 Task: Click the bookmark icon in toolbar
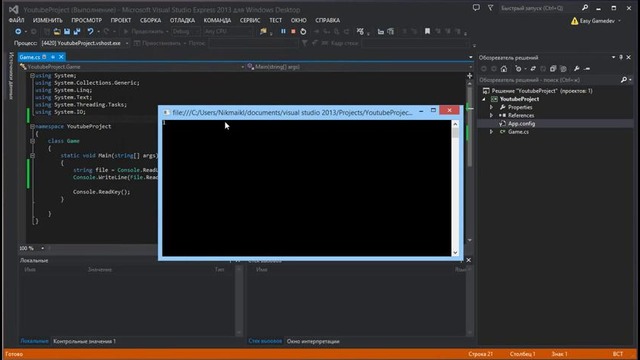tap(427, 31)
